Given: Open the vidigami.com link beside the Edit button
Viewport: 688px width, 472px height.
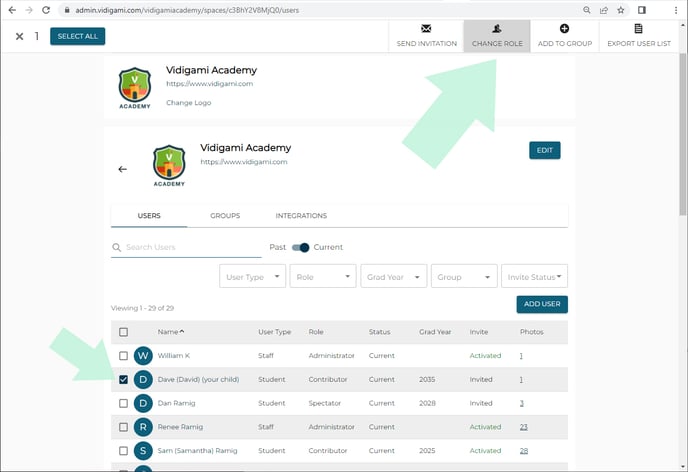Looking at the screenshot, I should click(244, 162).
